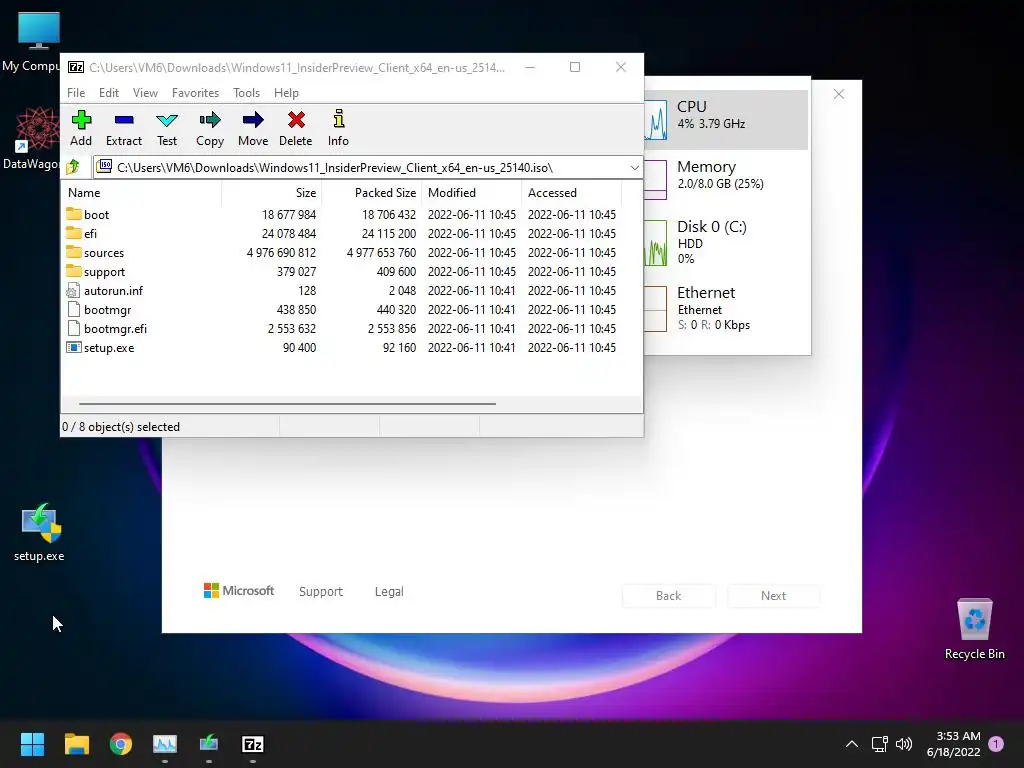Select the sources folder icon

coord(74,252)
